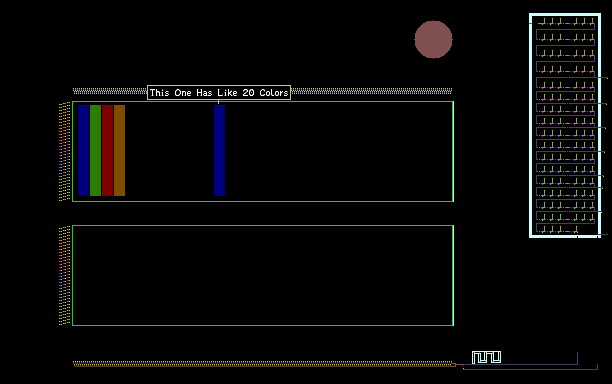The width and height of the screenshot is (612, 384).
Task: Pick the dark red color bar
Action: tap(107, 150)
